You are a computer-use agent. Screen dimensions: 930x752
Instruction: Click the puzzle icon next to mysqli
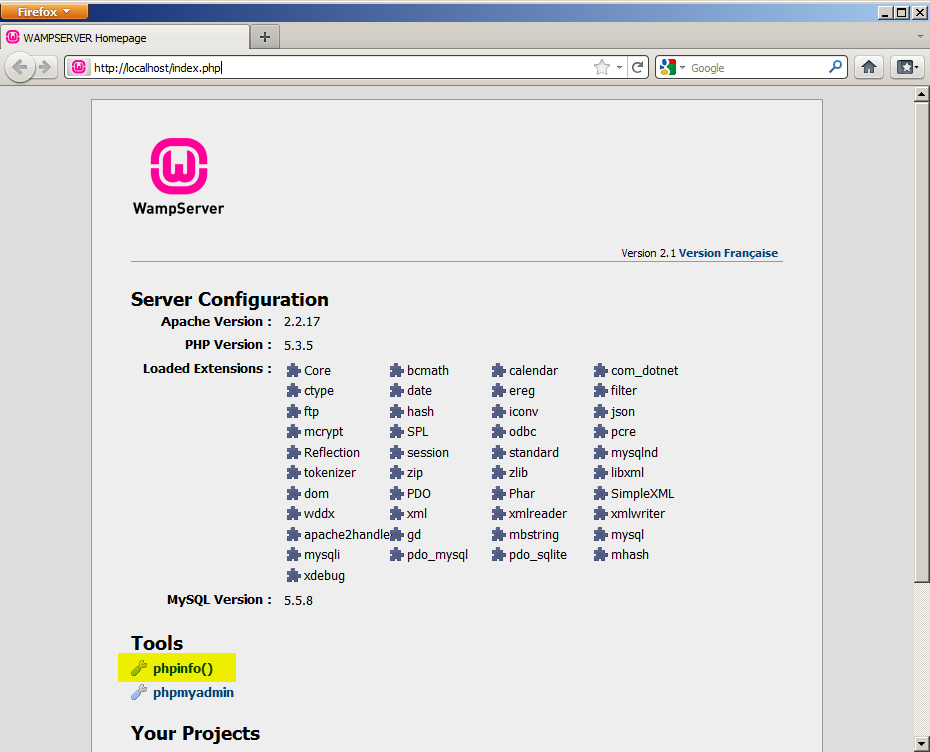click(294, 555)
